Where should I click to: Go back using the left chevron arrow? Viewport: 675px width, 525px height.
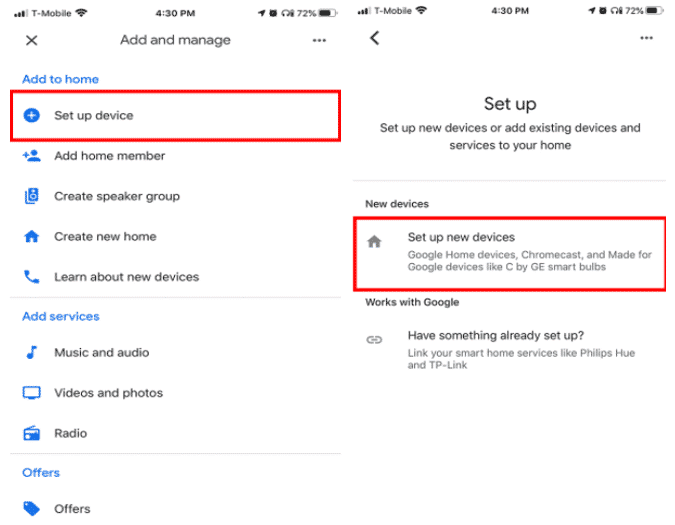point(375,38)
